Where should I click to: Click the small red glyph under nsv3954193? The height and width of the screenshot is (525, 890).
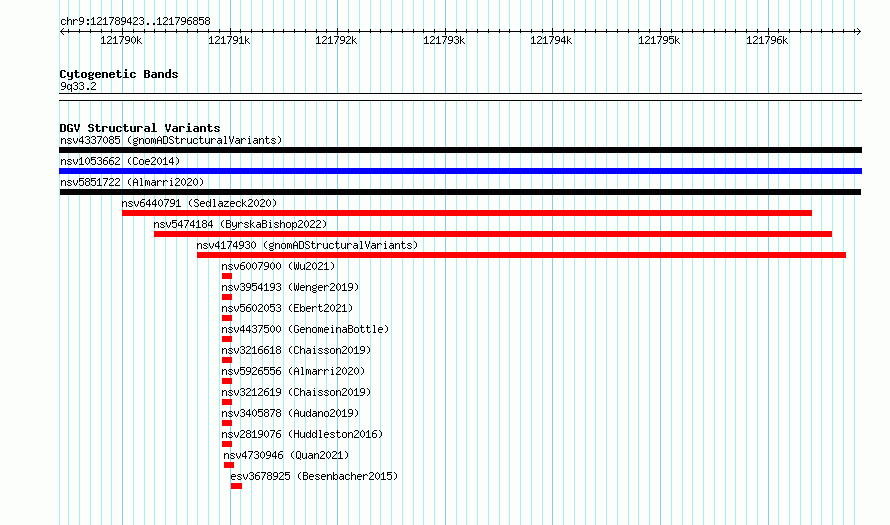tap(227, 297)
